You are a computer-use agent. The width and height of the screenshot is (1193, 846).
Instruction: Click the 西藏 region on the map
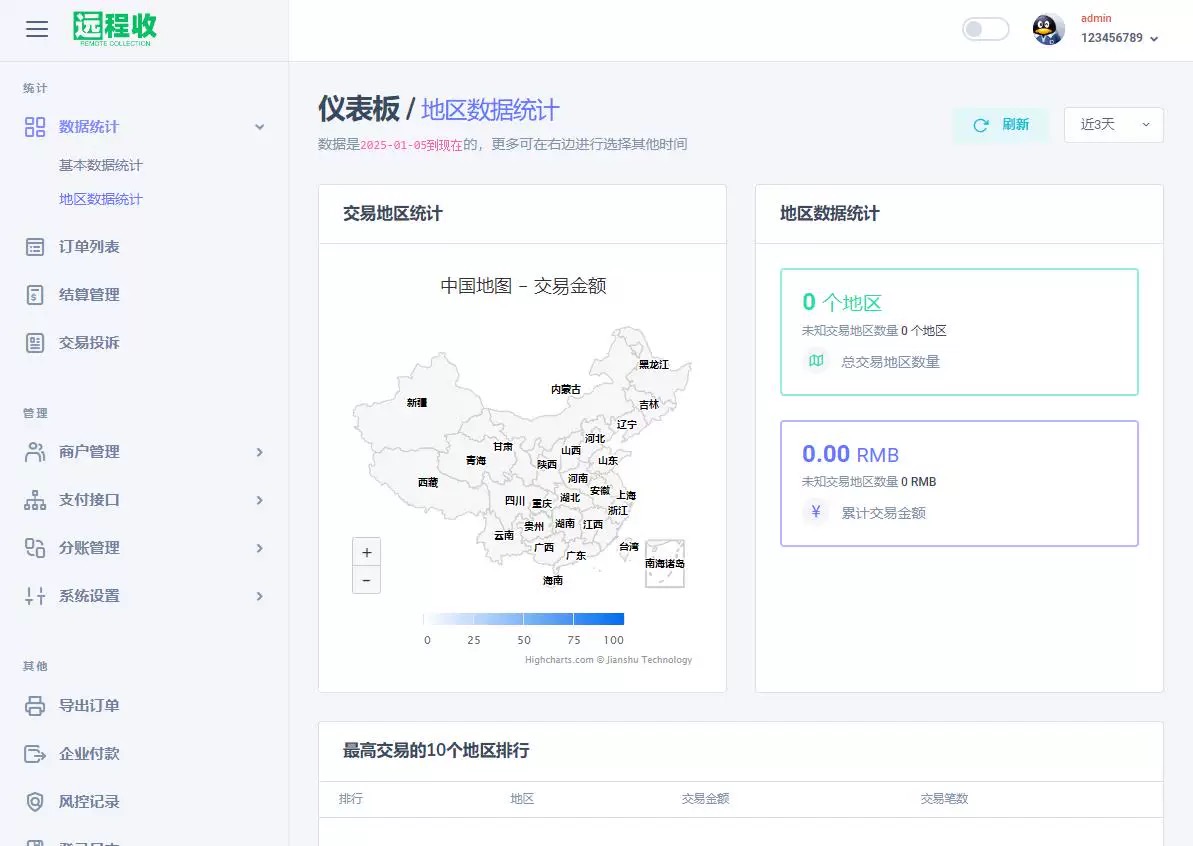428,482
